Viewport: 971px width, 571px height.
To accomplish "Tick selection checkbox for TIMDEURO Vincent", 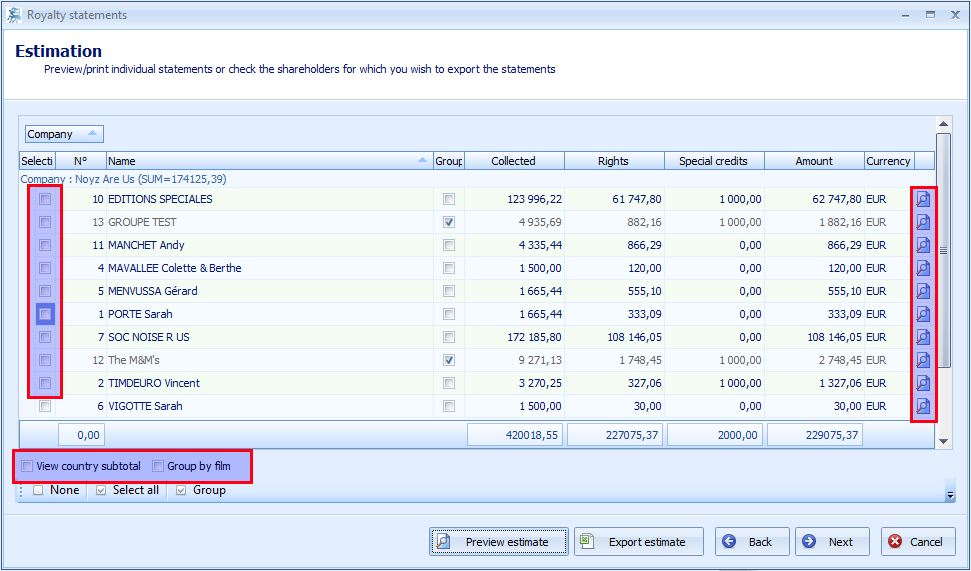I will click(45, 383).
